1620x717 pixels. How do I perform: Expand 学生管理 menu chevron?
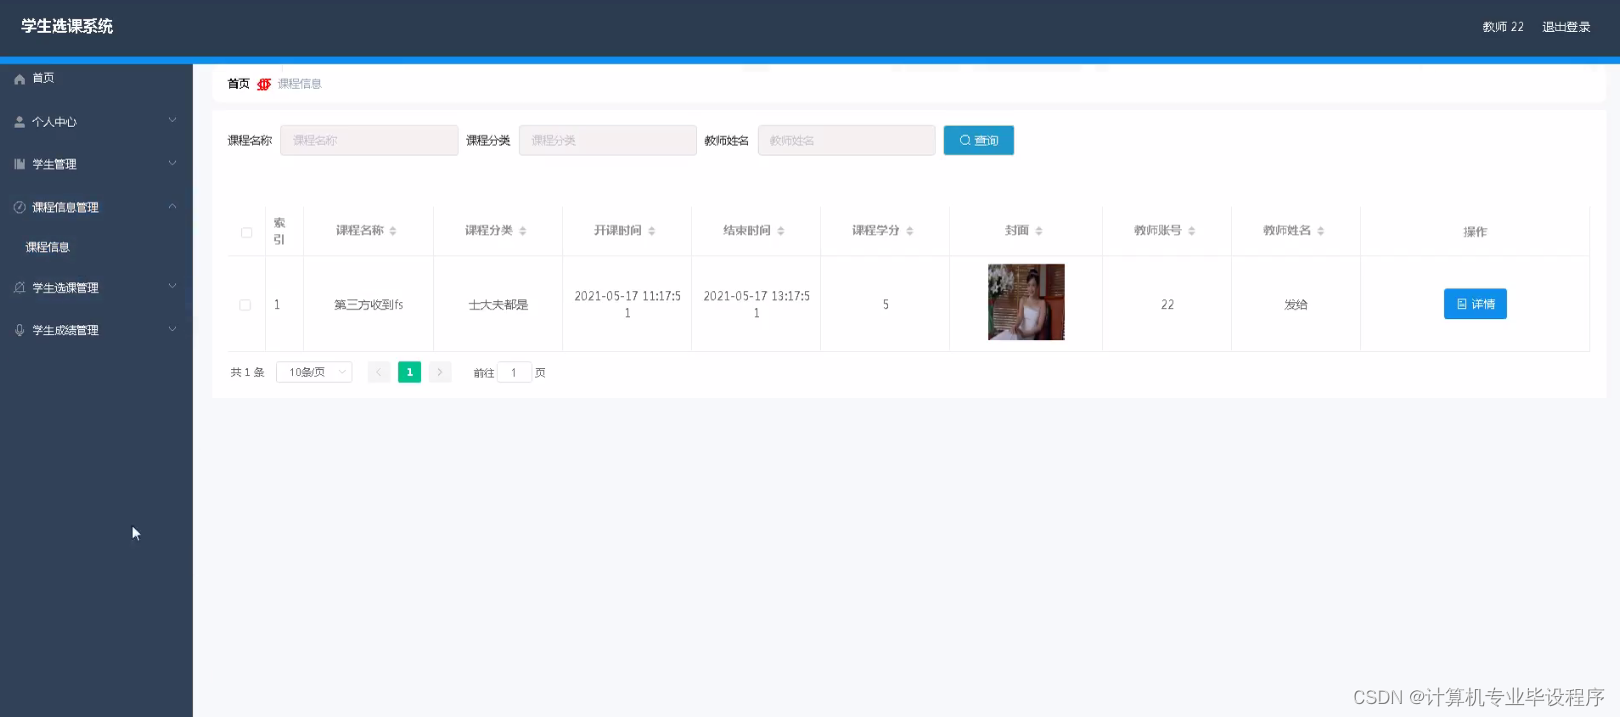172,163
